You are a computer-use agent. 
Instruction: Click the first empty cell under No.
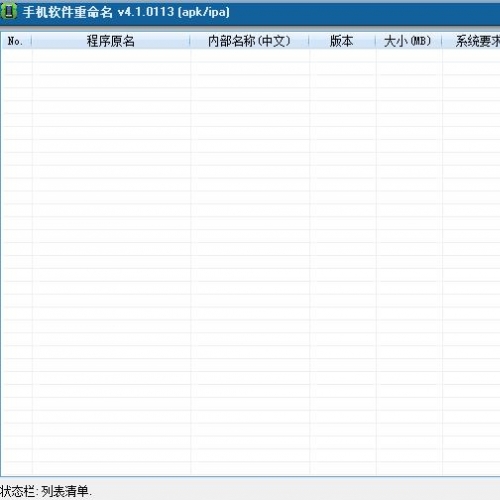tap(17, 56)
